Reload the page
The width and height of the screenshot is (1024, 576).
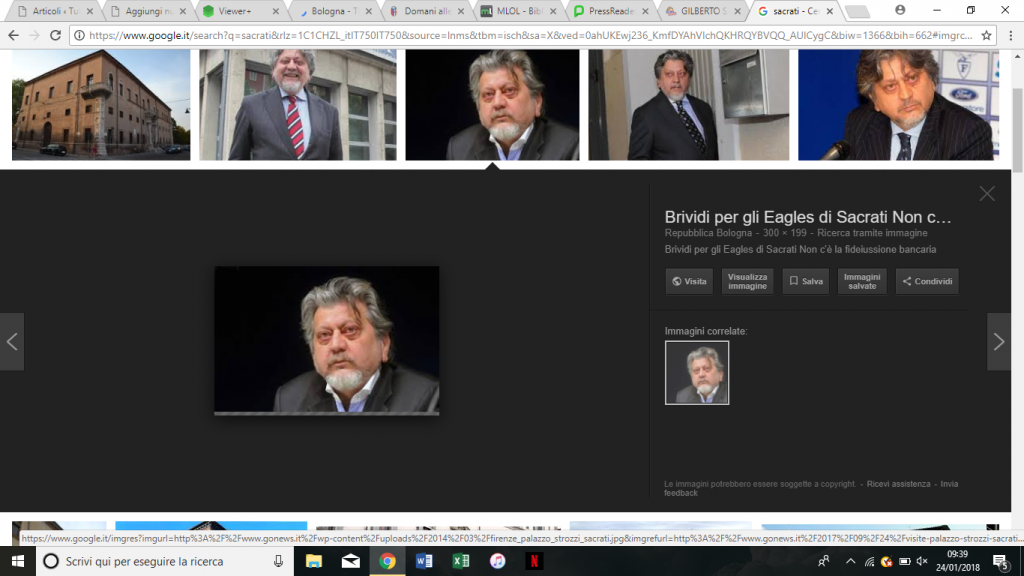coord(56,35)
